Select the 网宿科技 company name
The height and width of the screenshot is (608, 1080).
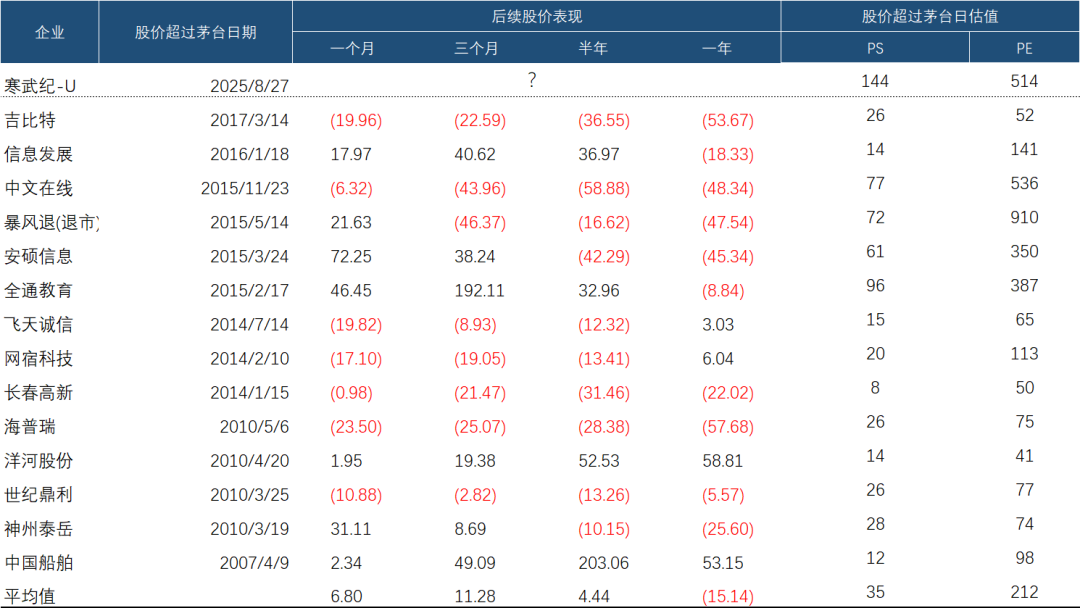point(39,359)
